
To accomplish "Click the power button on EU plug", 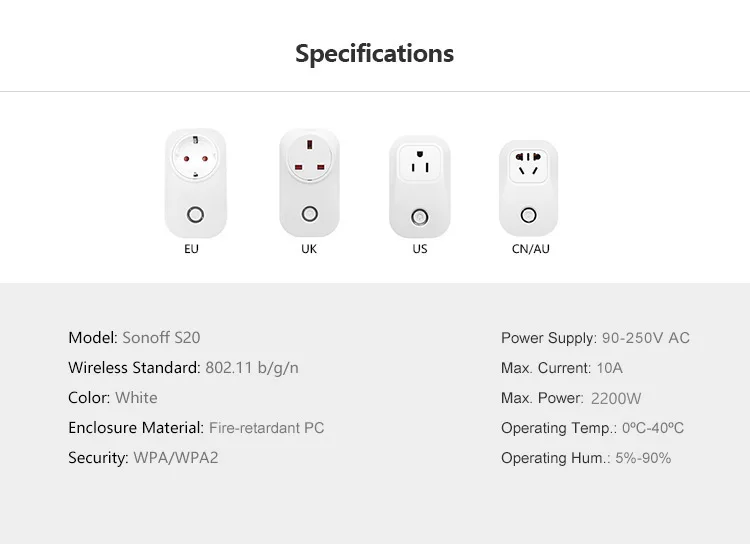I will [x=195, y=214].
